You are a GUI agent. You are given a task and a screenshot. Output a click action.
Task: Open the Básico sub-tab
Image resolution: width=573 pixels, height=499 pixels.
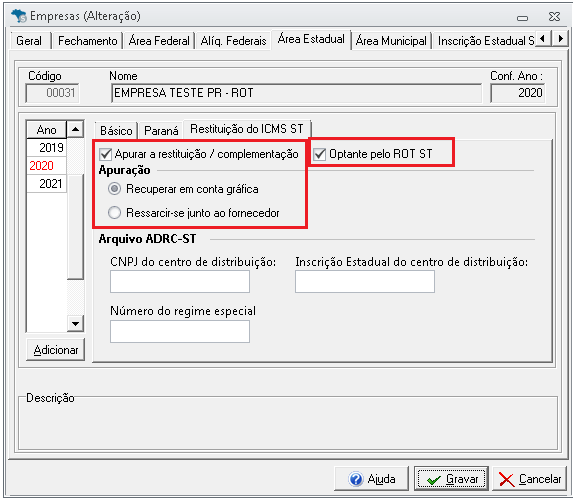(x=116, y=130)
